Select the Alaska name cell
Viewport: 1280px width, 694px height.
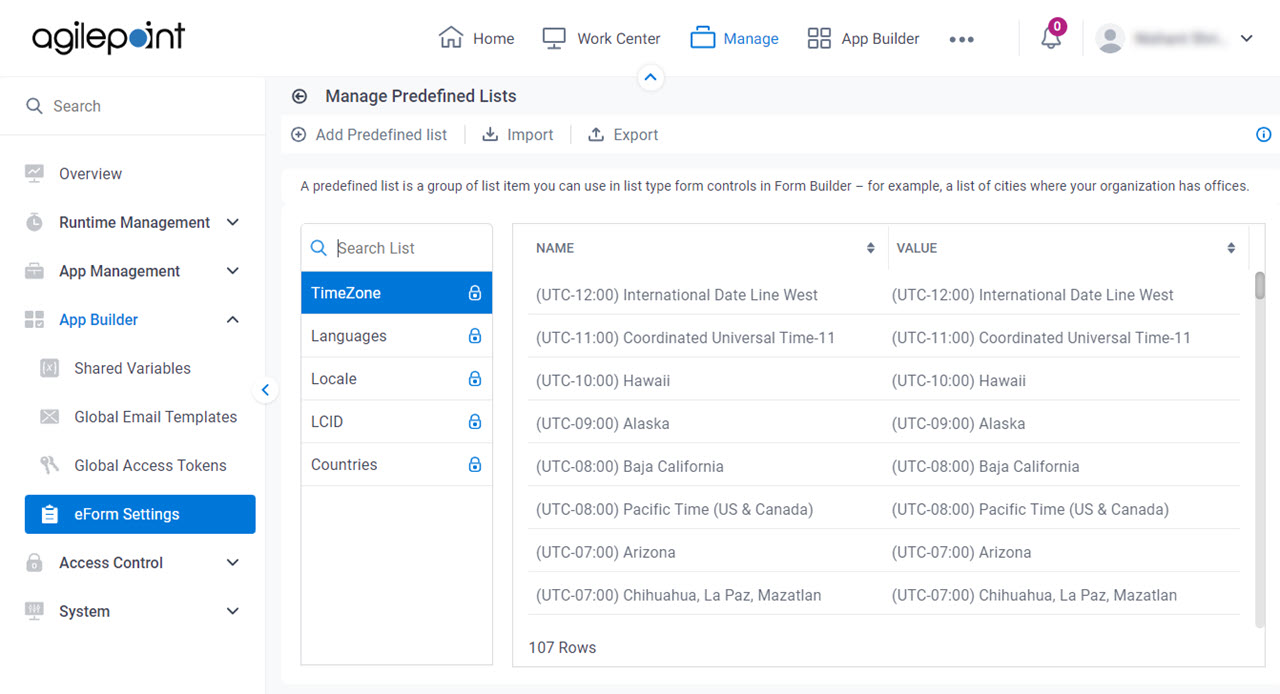click(603, 424)
